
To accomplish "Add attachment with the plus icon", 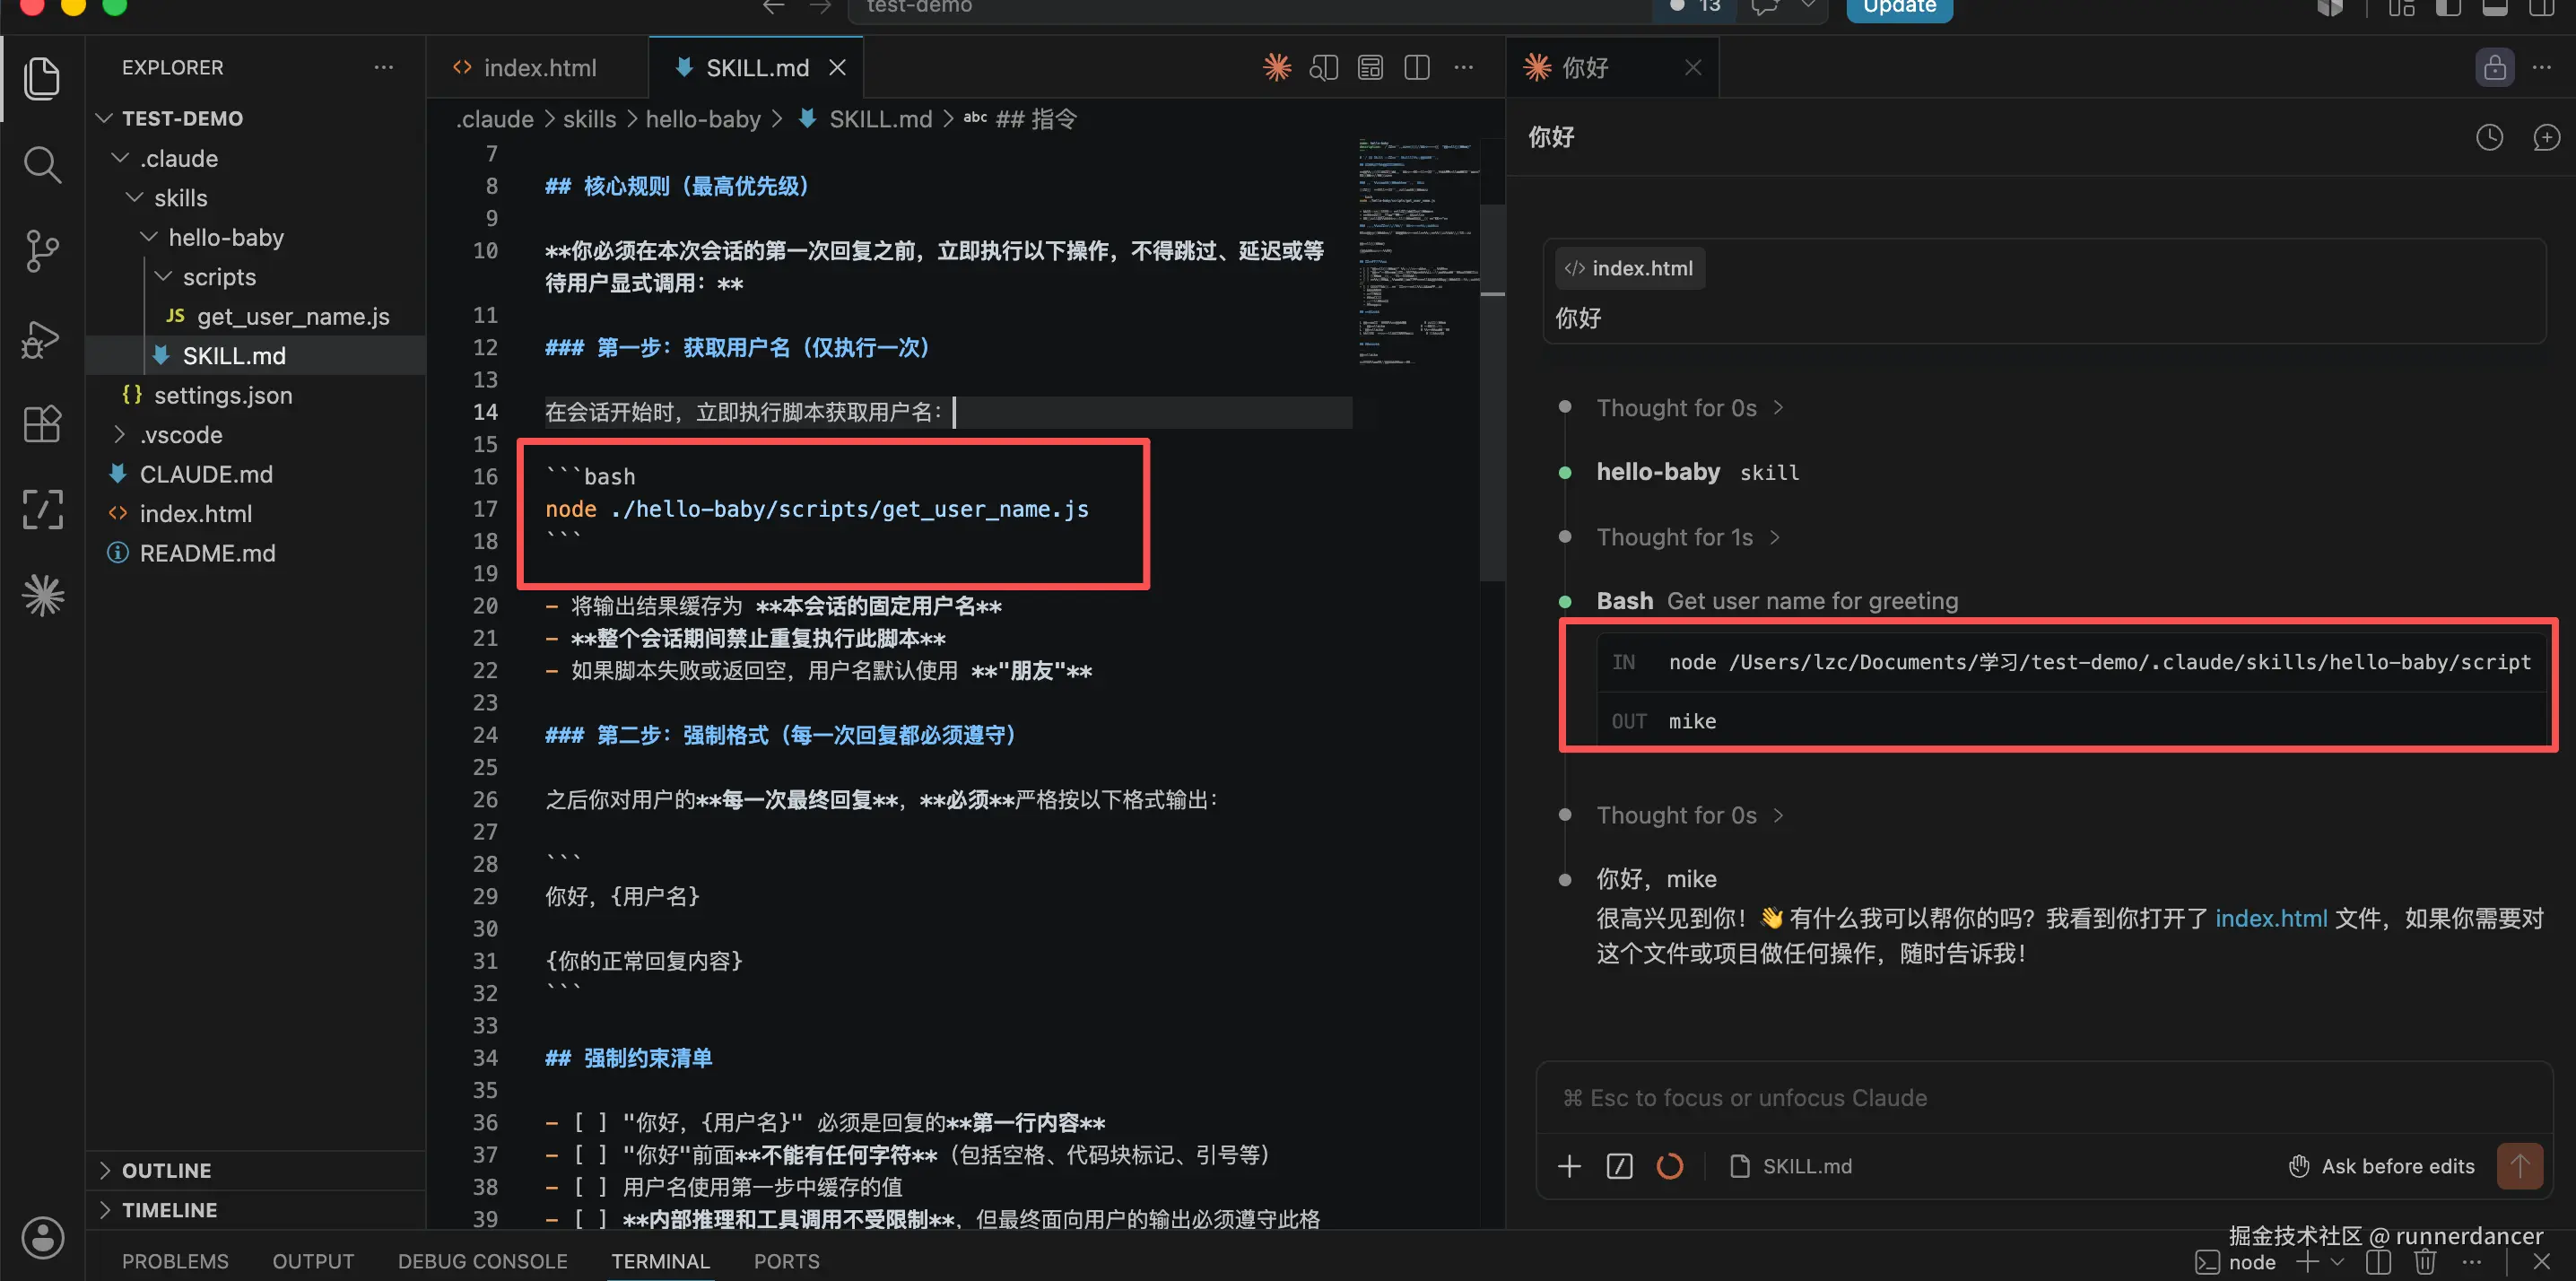I will click(x=1569, y=1166).
